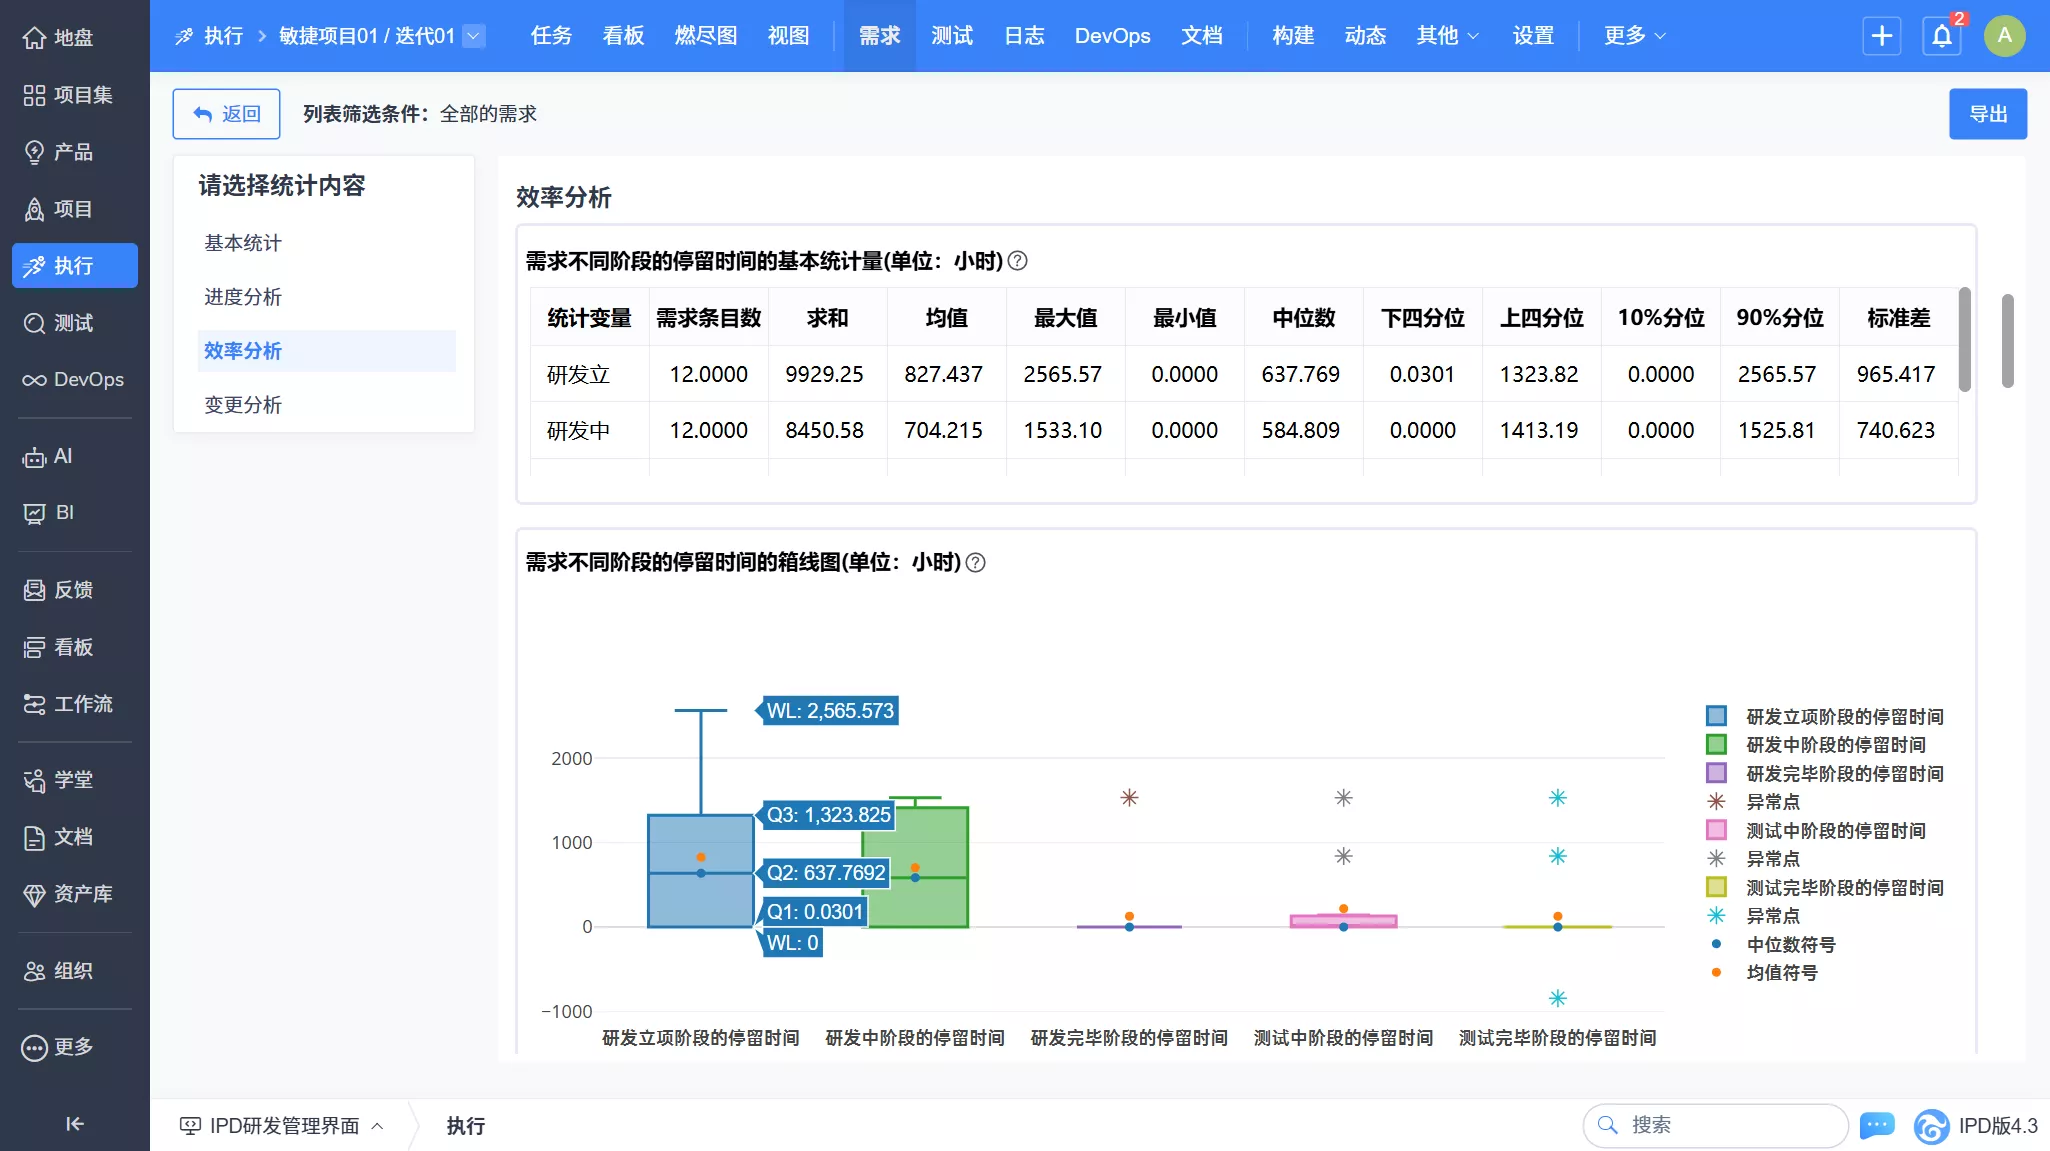Collapse the left sidebar
2050x1151 pixels.
74,1123
